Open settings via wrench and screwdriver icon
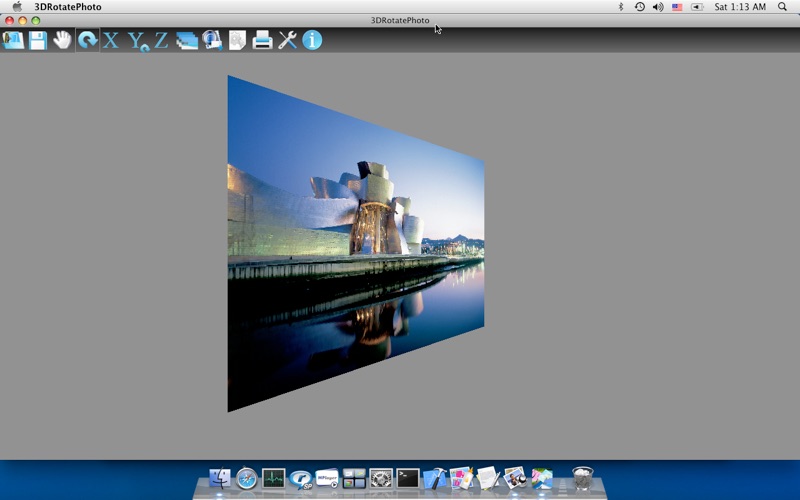This screenshot has width=800, height=500. click(287, 40)
